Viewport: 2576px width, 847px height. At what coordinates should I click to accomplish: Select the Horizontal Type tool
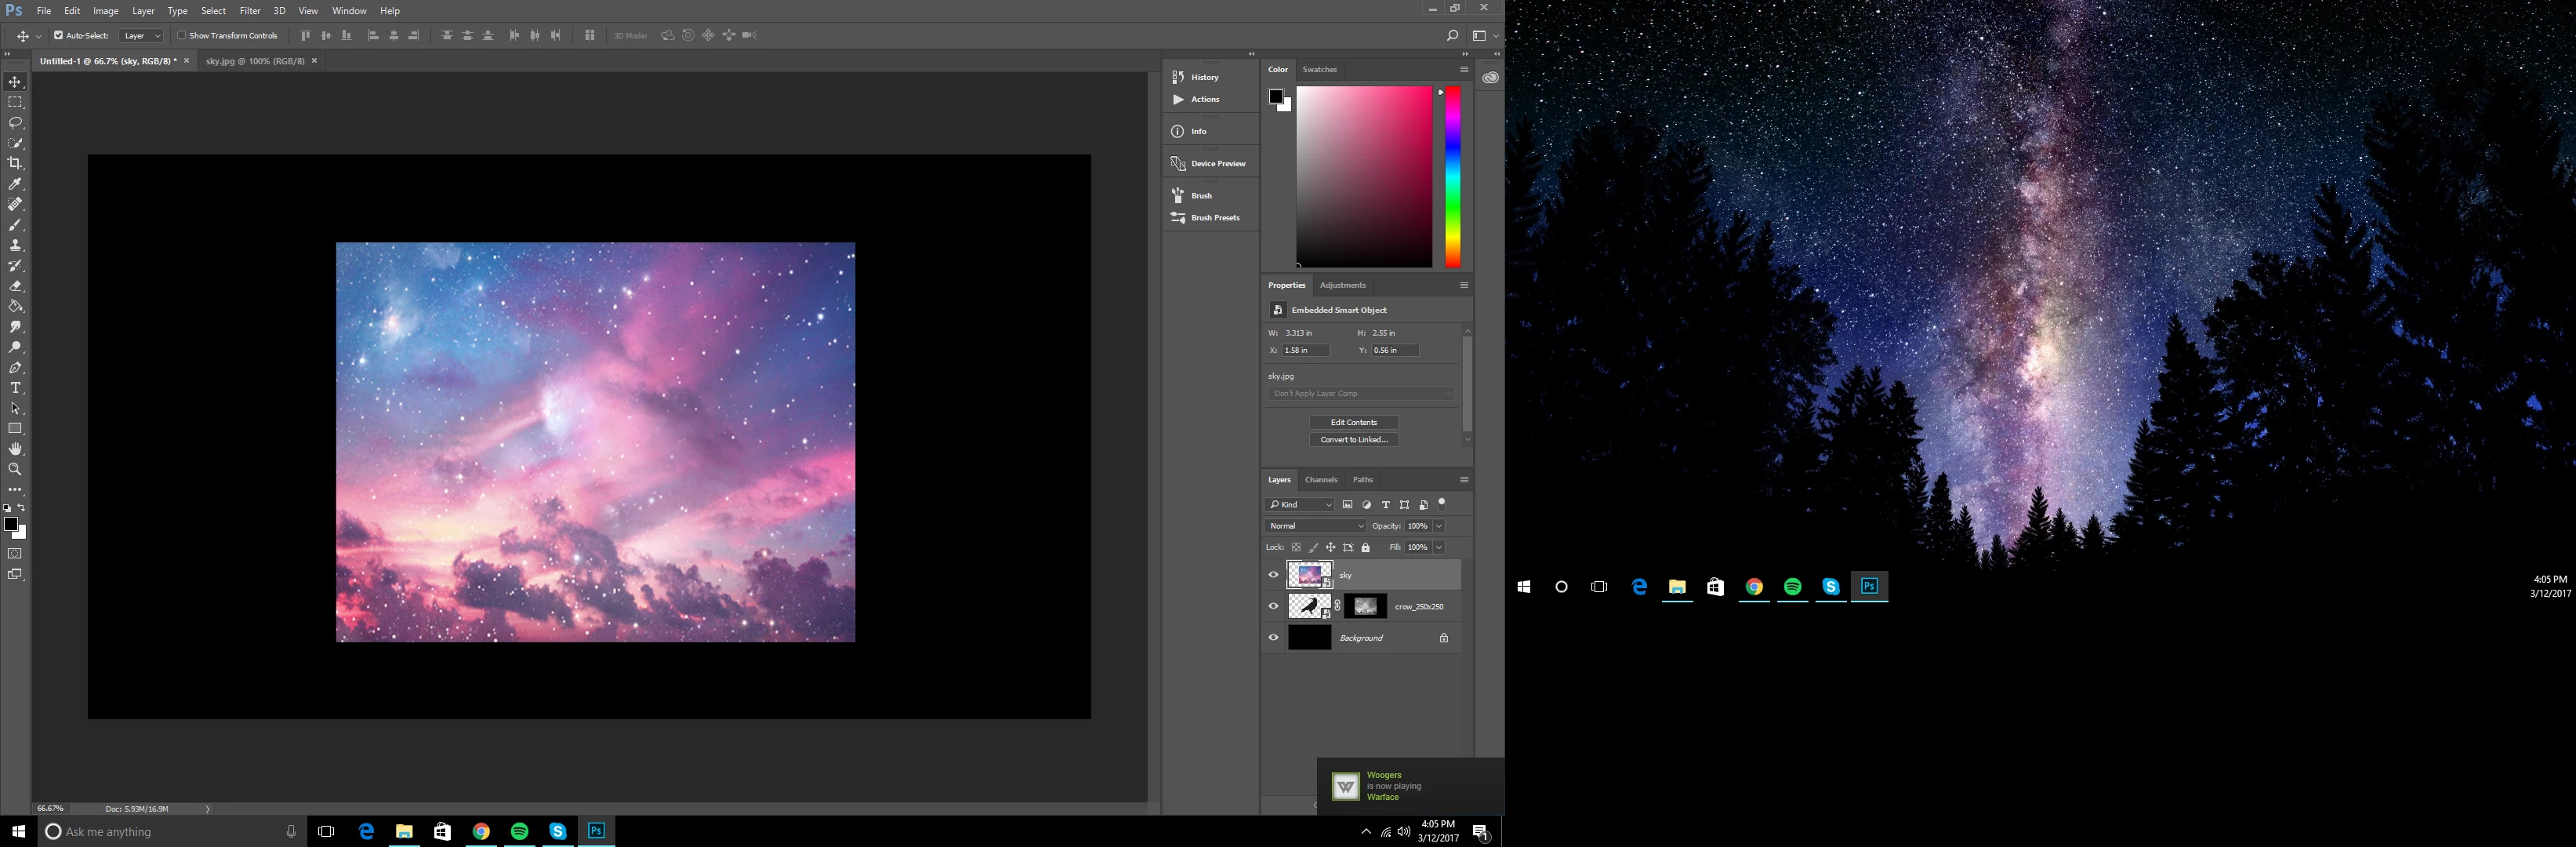point(15,388)
